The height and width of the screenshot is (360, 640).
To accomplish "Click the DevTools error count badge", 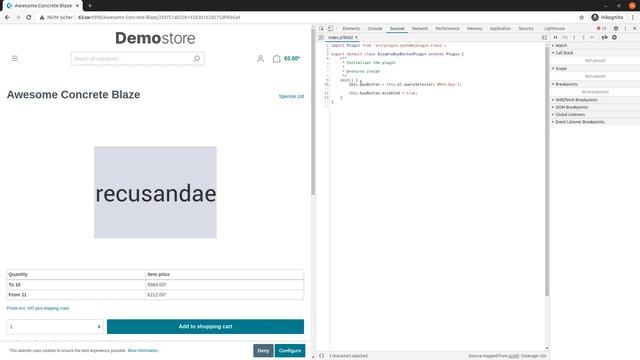I will [602, 29].
